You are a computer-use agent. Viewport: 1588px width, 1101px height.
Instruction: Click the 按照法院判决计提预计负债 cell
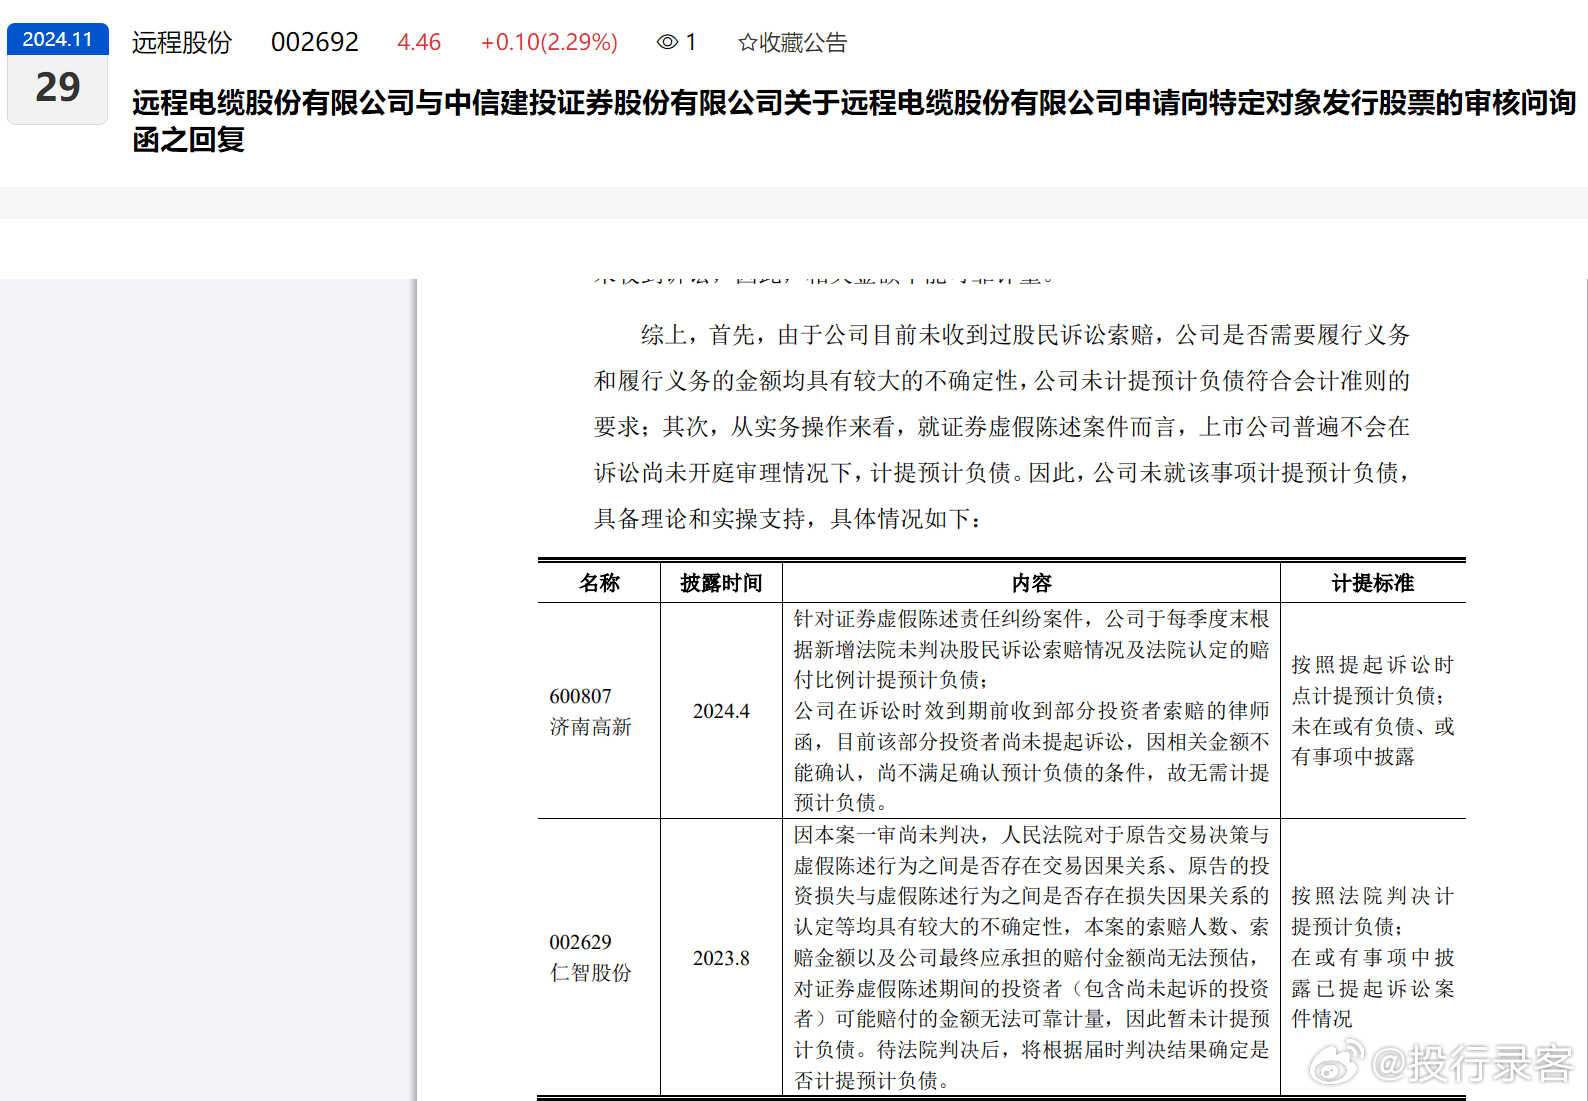[x=1373, y=957]
